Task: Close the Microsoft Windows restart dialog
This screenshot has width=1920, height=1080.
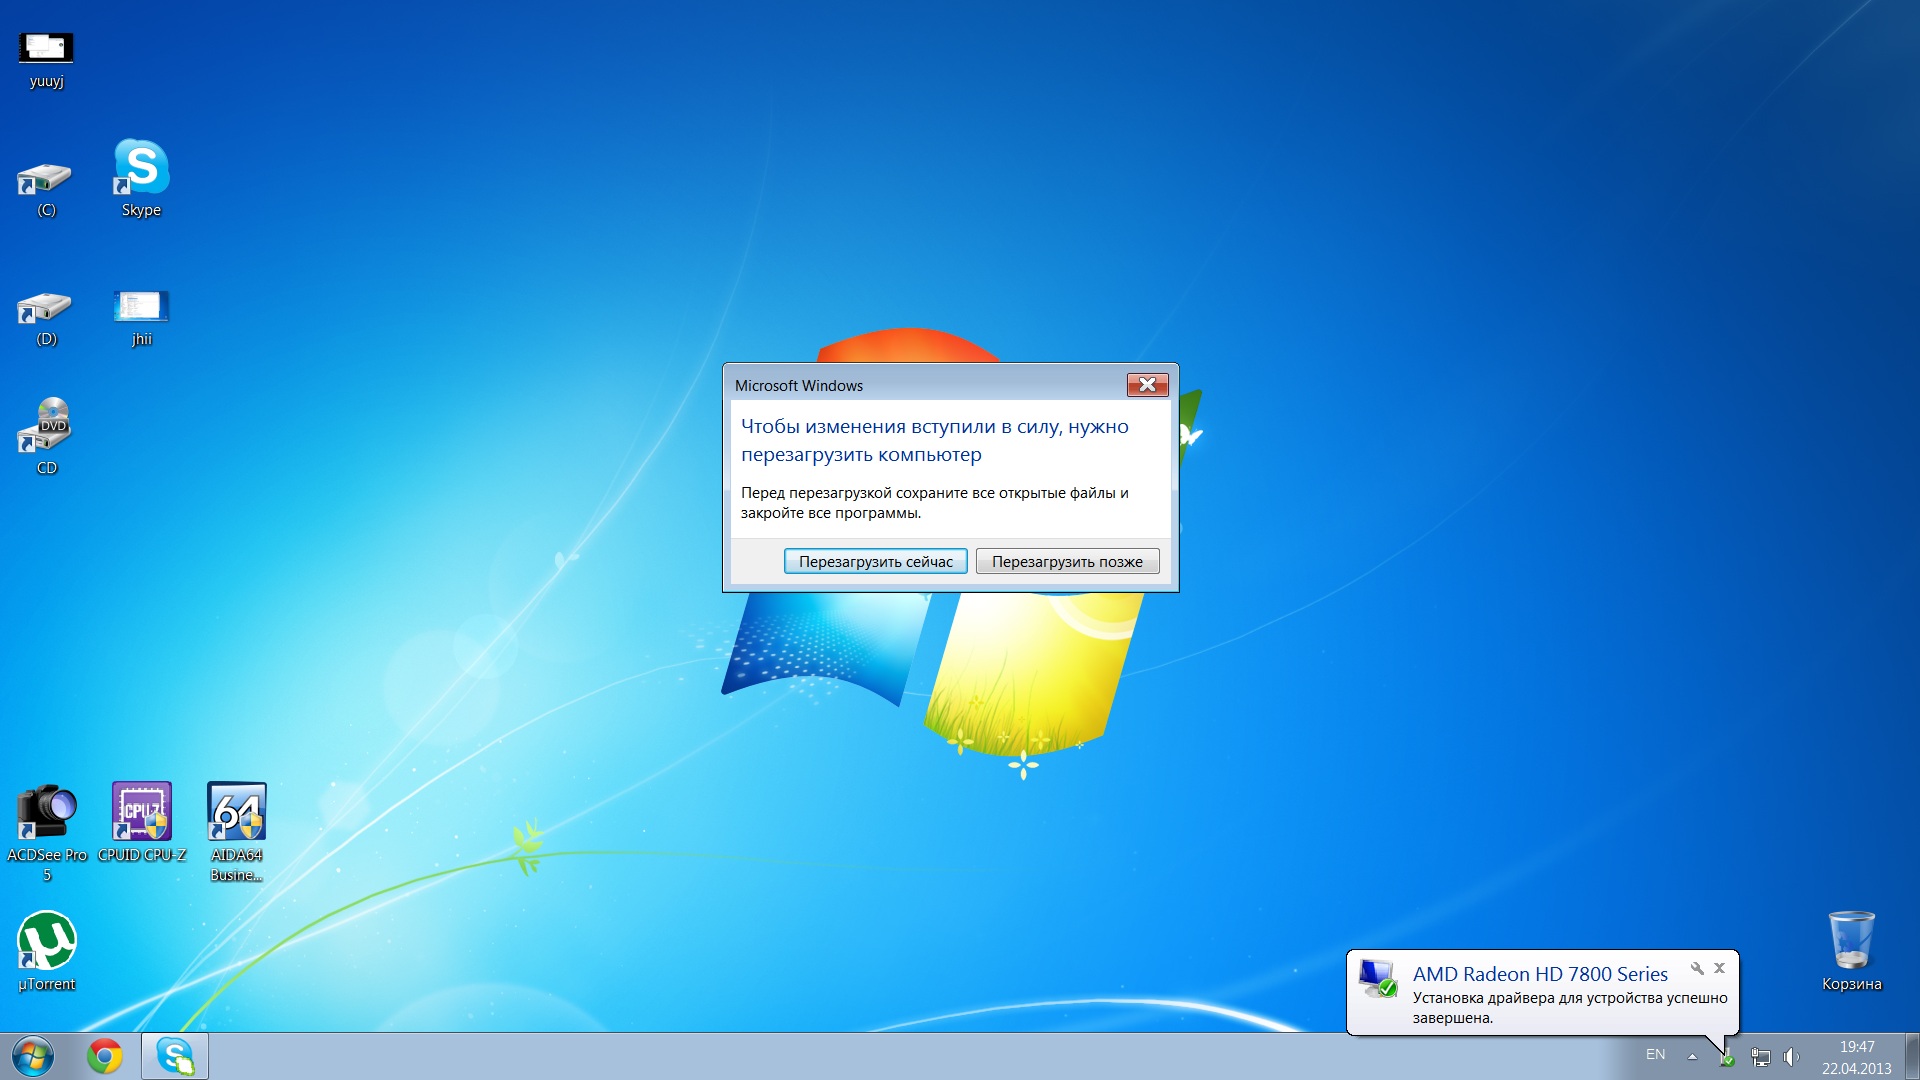Action: 1147,385
